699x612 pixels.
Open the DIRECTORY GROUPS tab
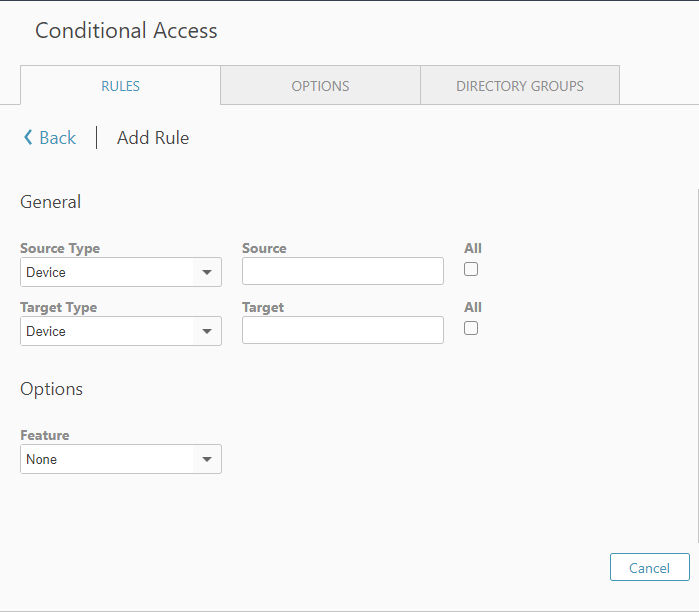(520, 86)
